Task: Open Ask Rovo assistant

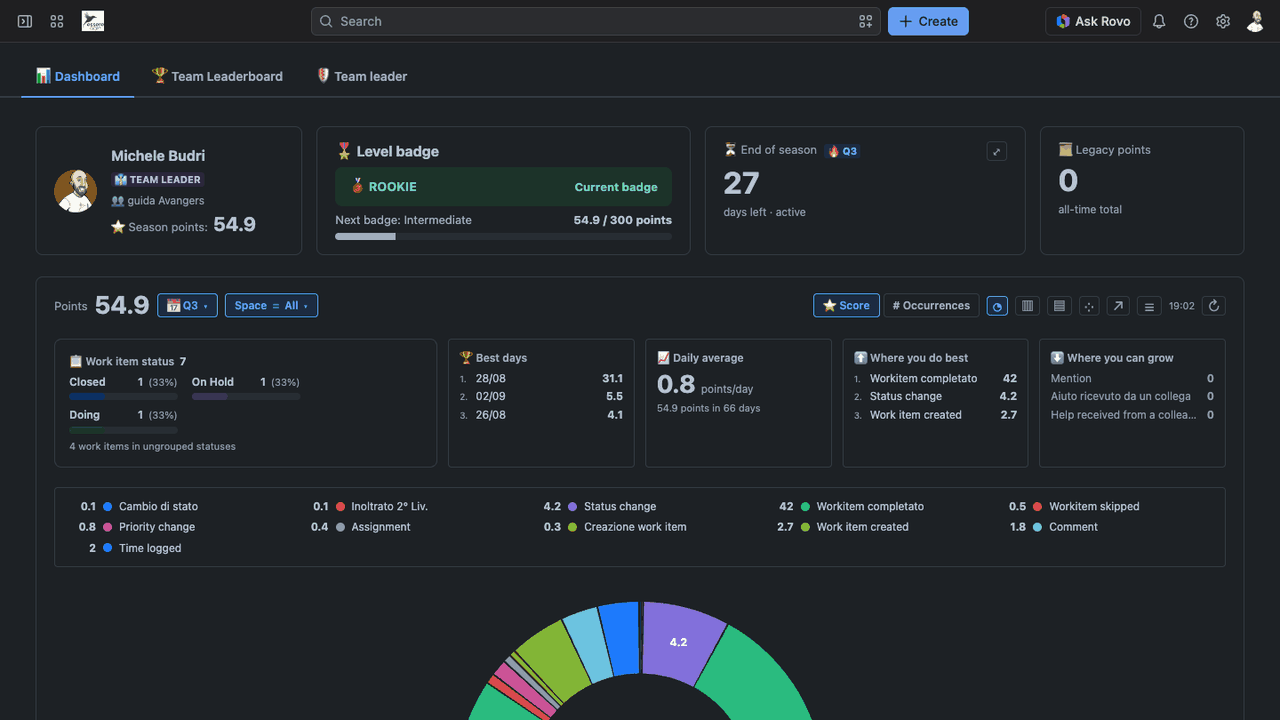Action: pos(1094,21)
